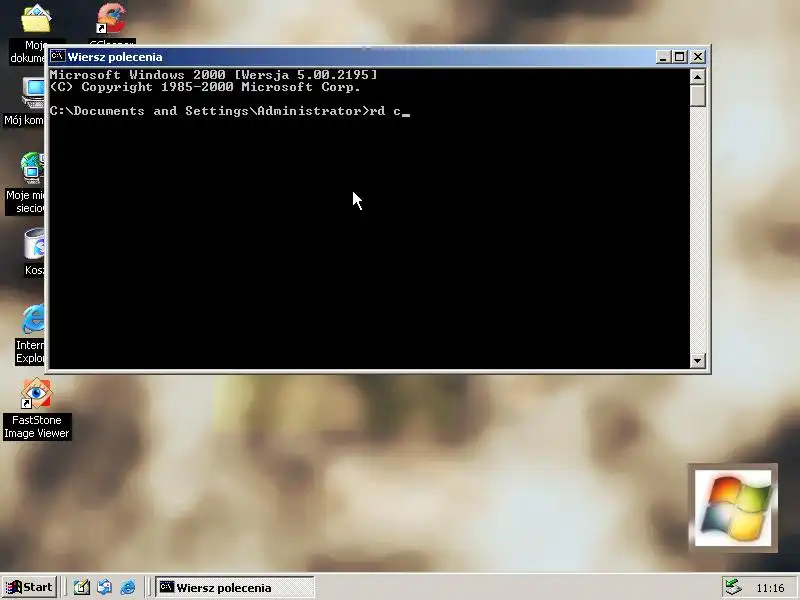Image resolution: width=800 pixels, height=600 pixels.
Task: Open the CCleaner desktop shortcut
Action: pyautogui.click(x=111, y=19)
